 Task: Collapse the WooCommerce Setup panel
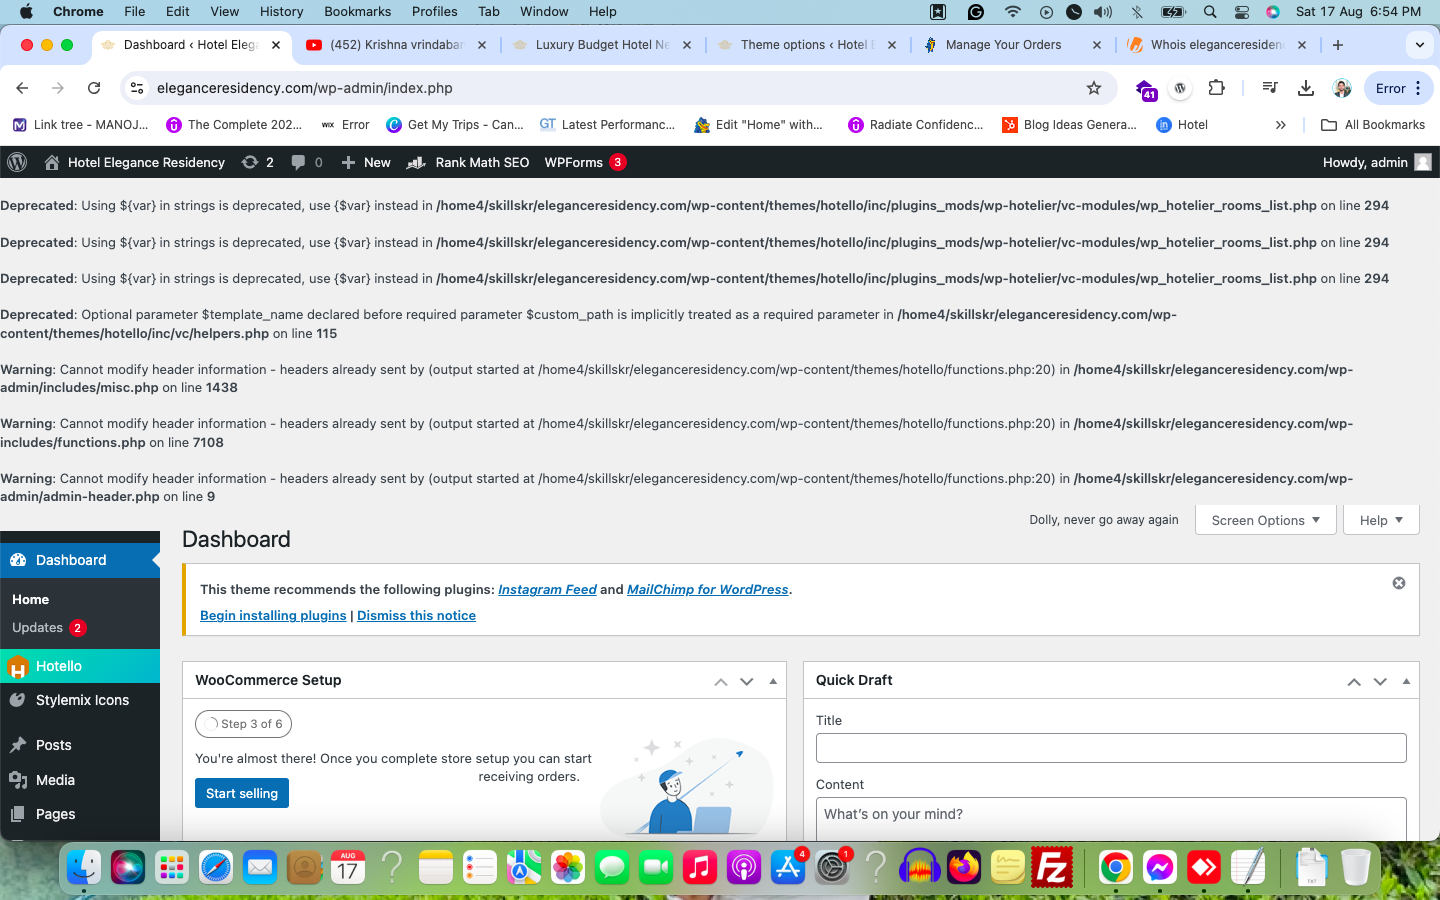click(773, 681)
